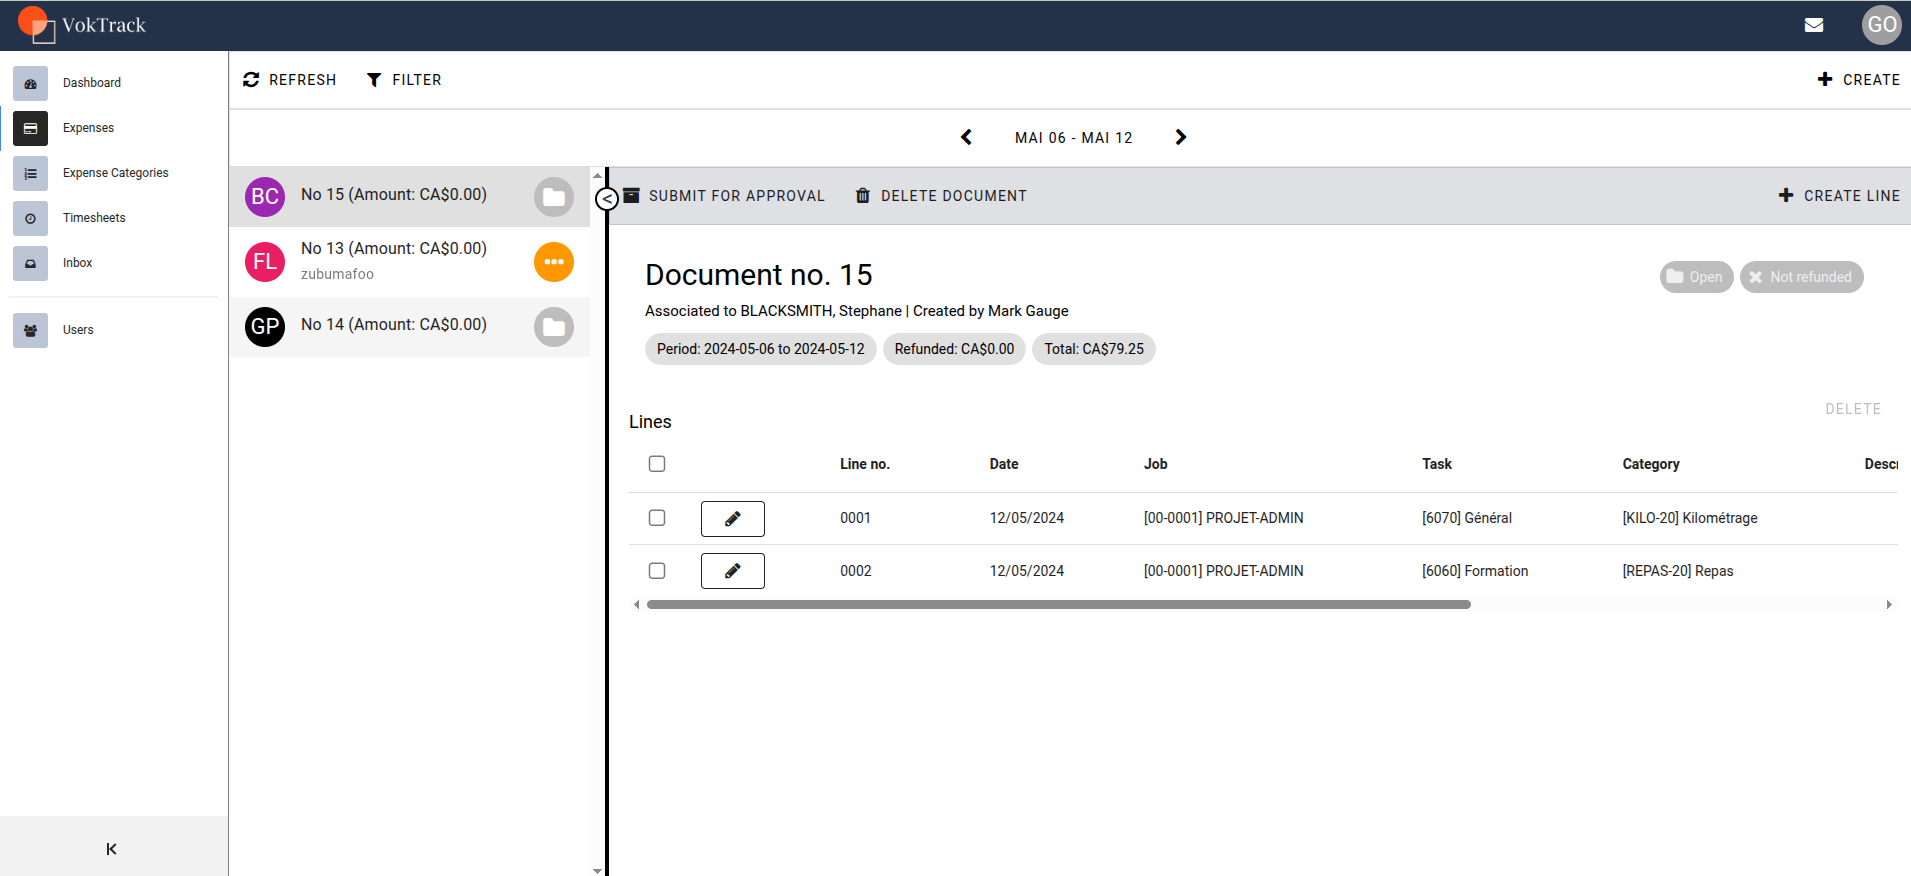
Task: Click the VokTrack logo
Action: click(82, 25)
